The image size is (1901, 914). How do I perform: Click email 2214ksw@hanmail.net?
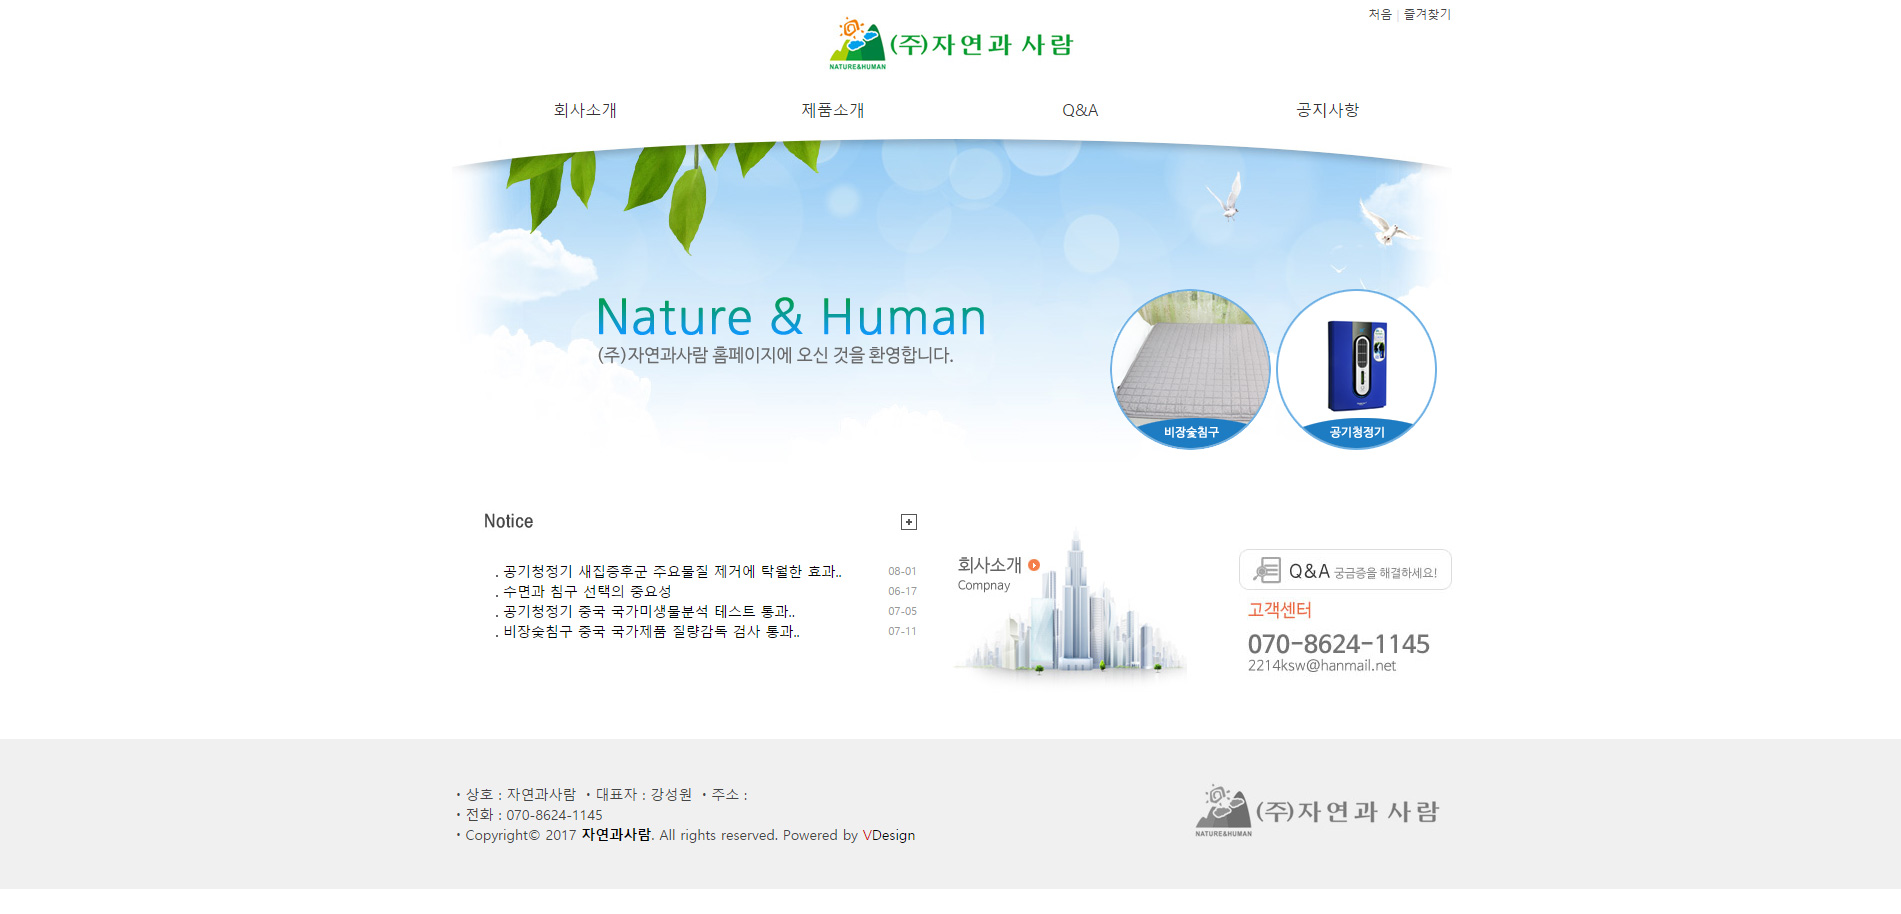pos(1321,666)
